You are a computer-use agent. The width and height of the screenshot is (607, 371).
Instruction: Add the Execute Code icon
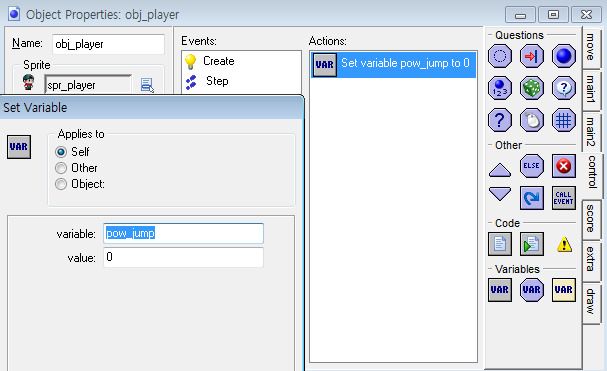[x=500, y=244]
